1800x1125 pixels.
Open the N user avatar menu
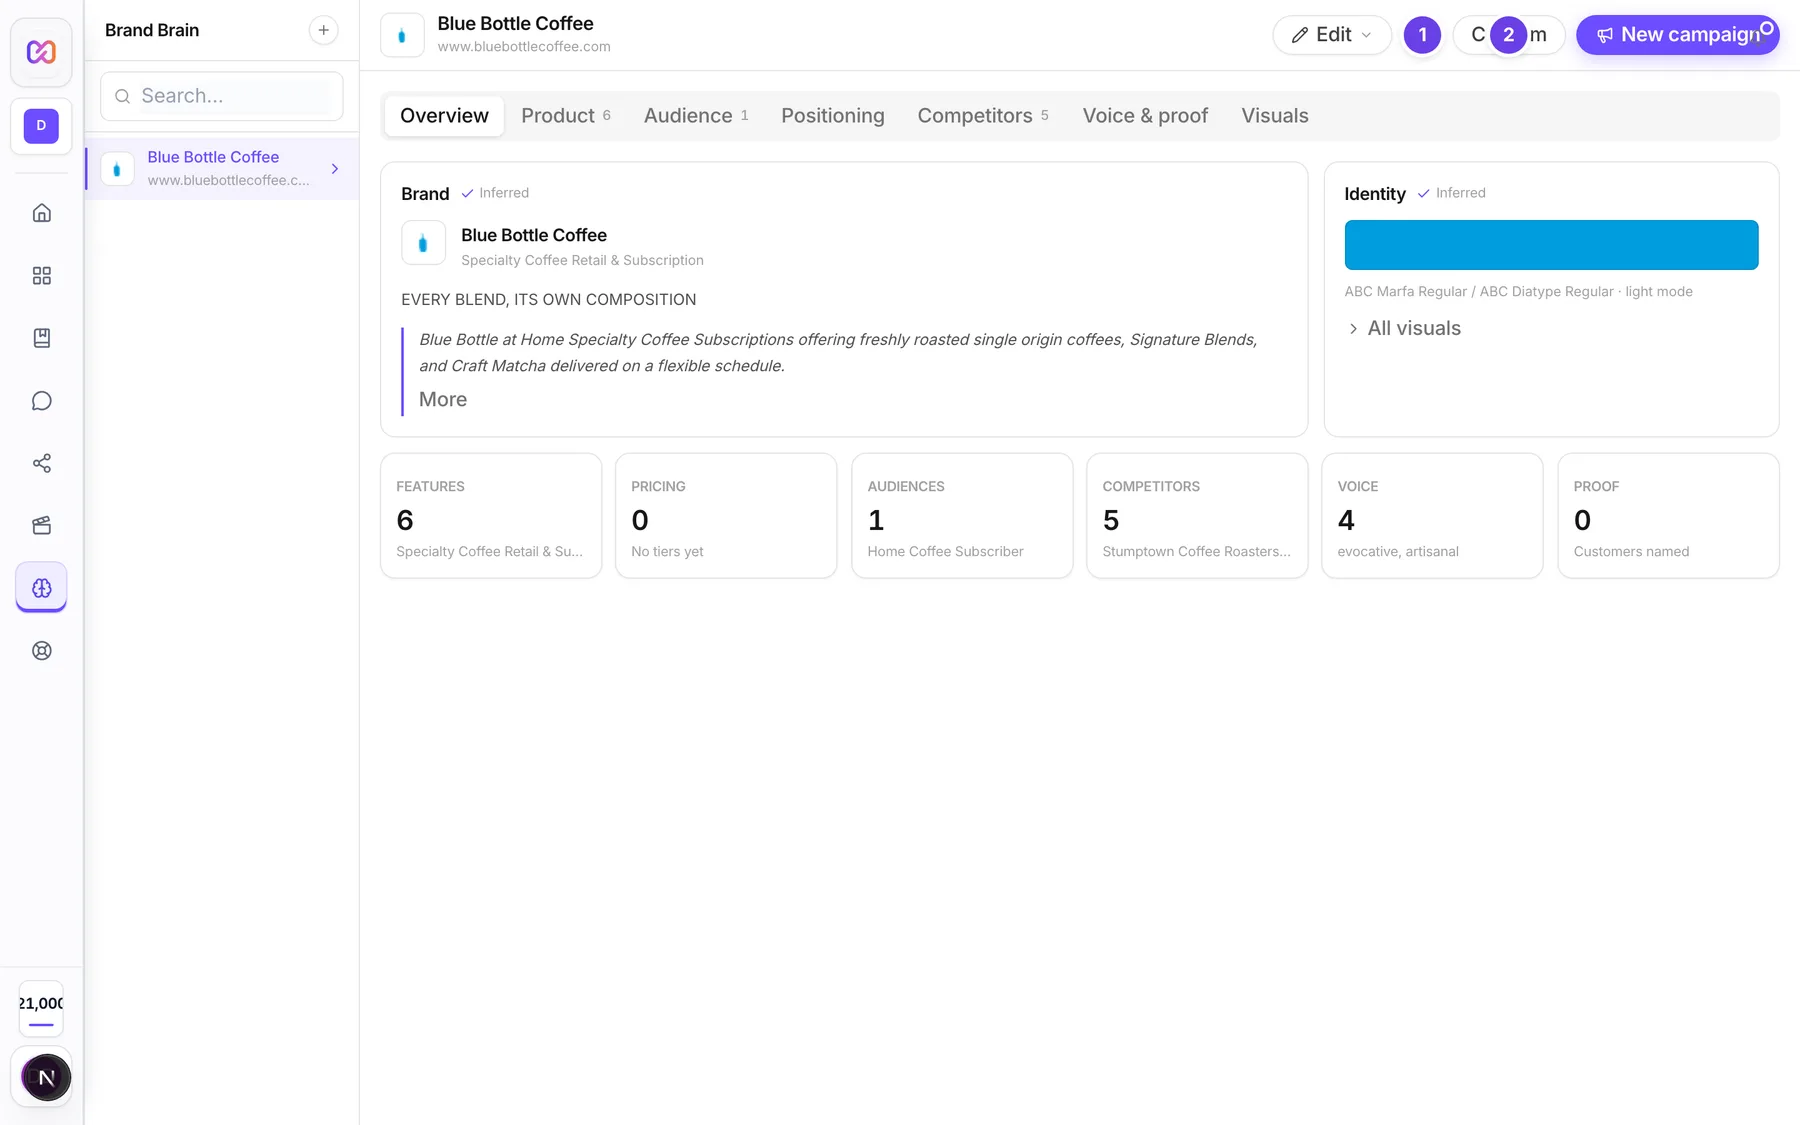coord(46,1077)
